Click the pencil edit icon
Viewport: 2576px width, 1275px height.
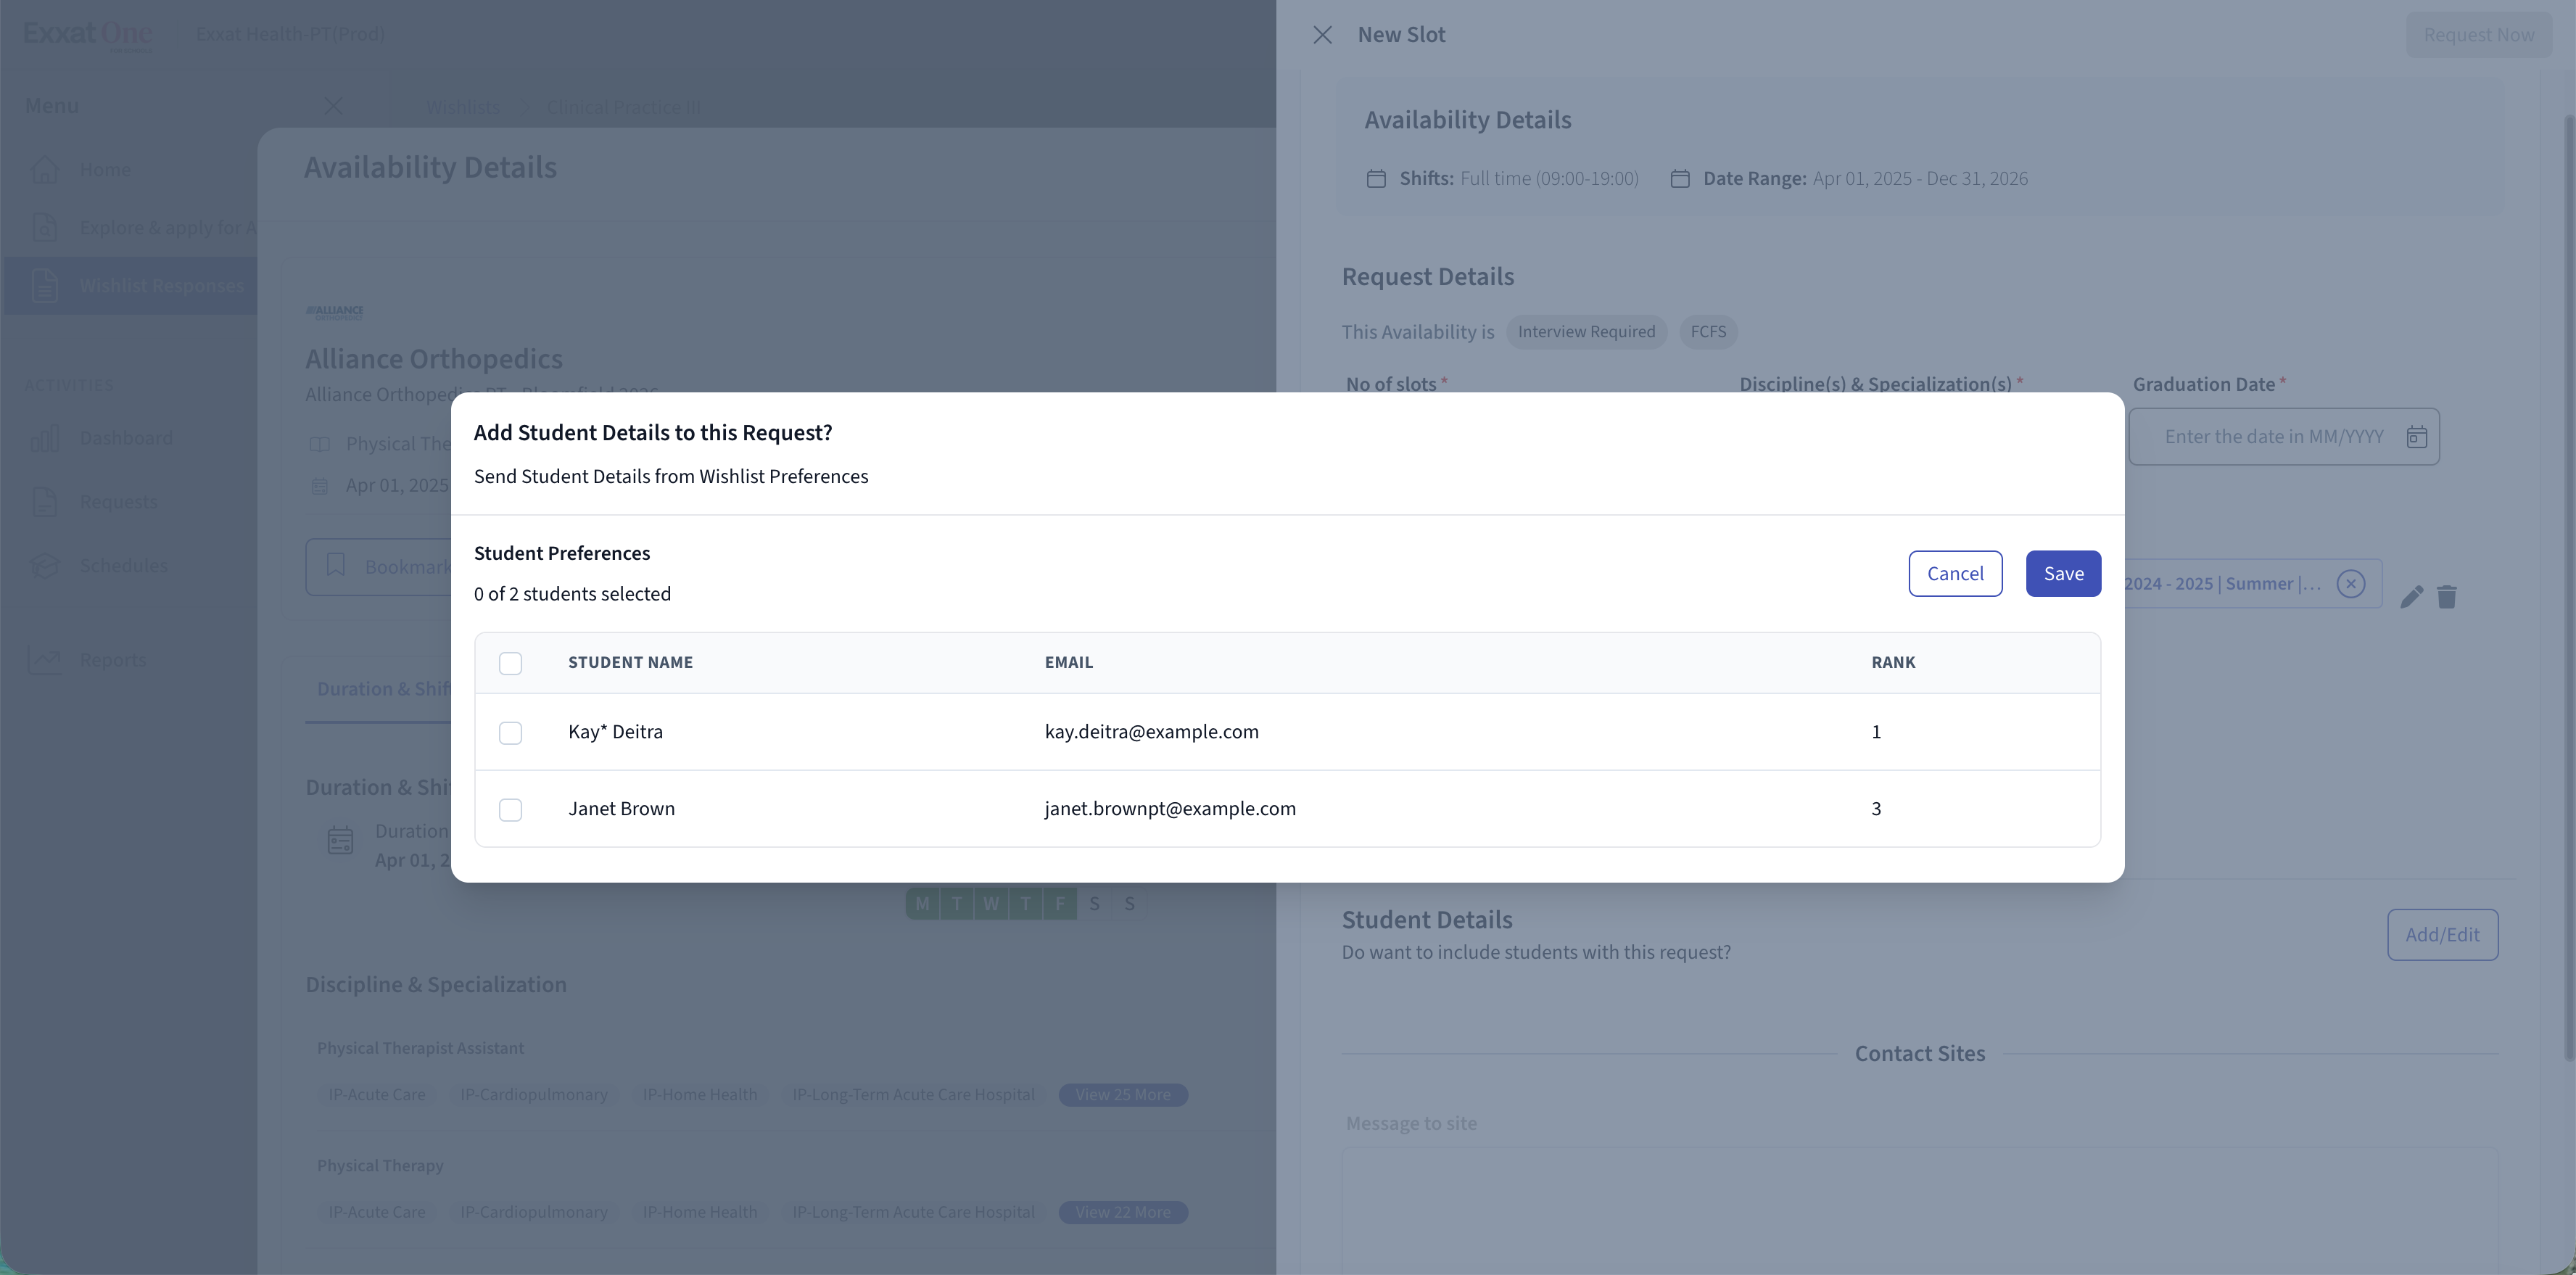2411,597
